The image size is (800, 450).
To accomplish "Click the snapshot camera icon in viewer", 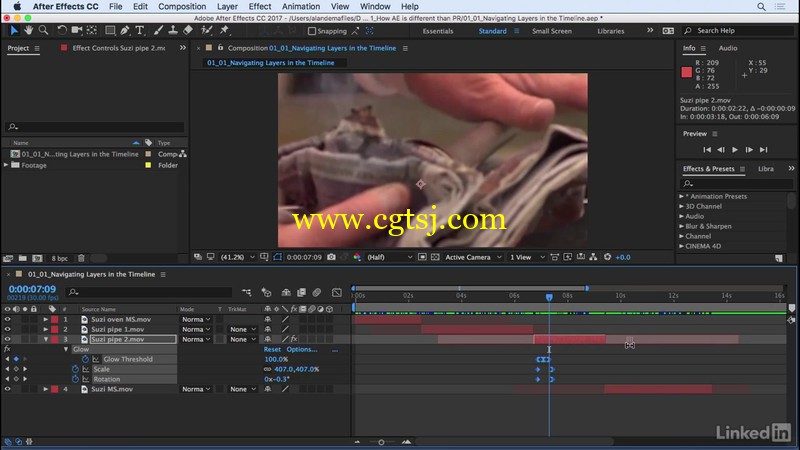I will (x=332, y=257).
